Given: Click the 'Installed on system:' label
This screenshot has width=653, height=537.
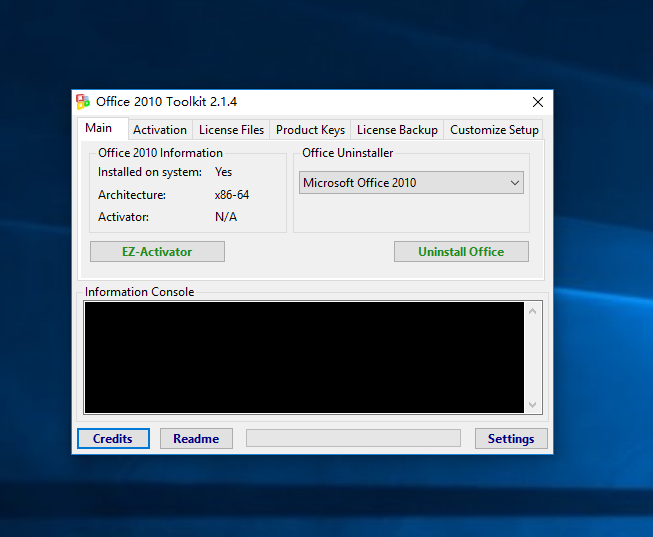Looking at the screenshot, I should tap(150, 172).
